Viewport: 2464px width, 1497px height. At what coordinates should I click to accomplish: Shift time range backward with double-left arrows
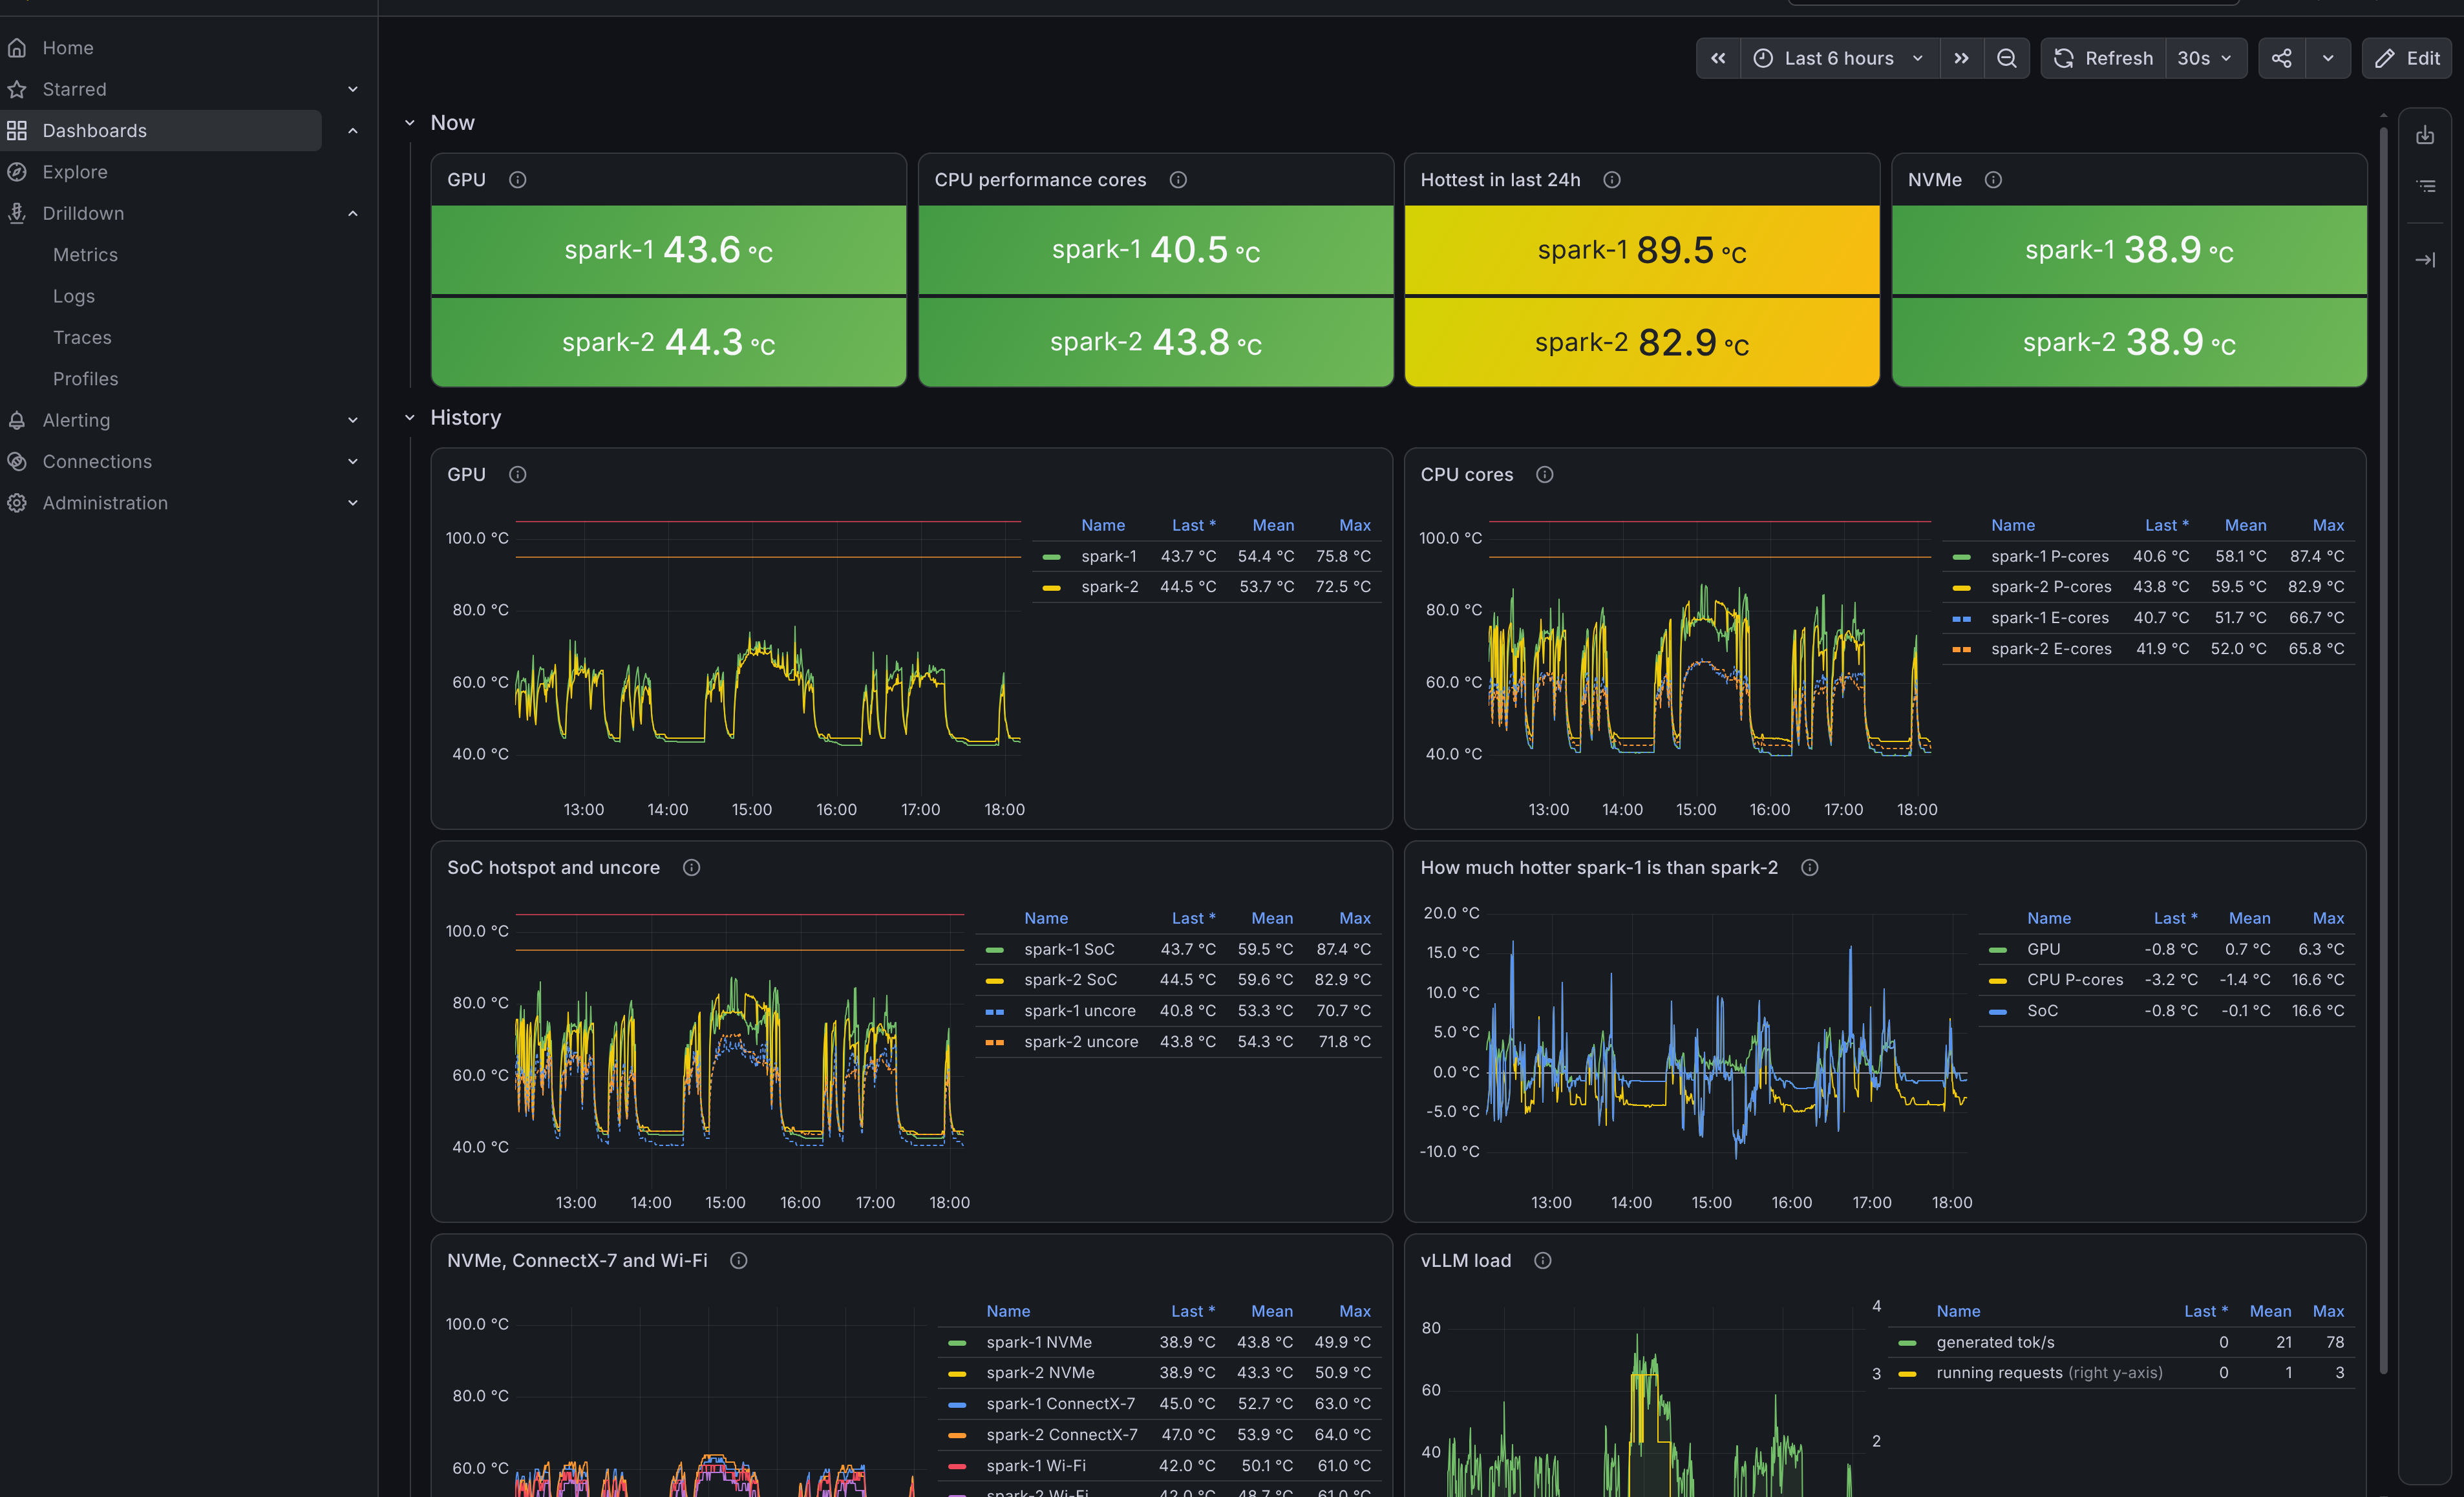(1718, 58)
